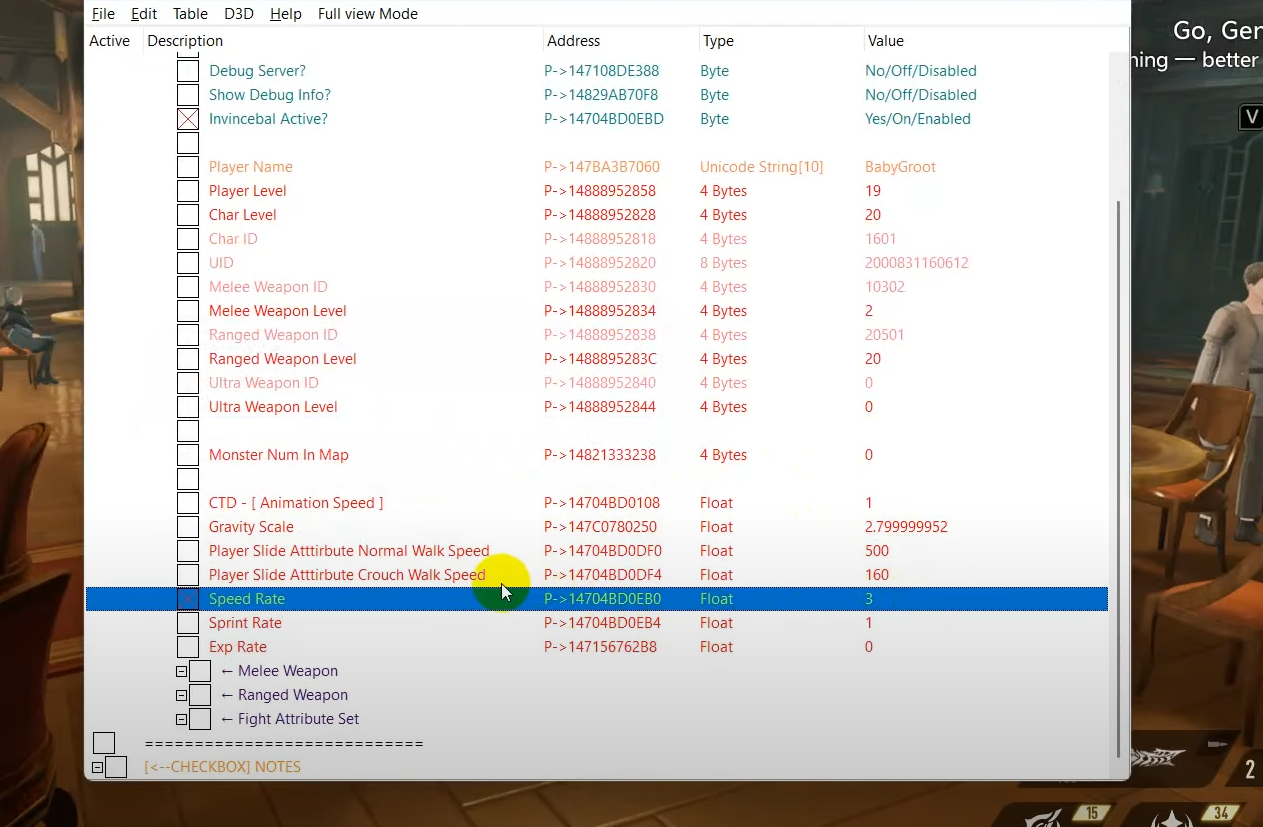Click the Invincebal Active Yes/On/Enabled value
The height and width of the screenshot is (827, 1263).
tap(918, 119)
